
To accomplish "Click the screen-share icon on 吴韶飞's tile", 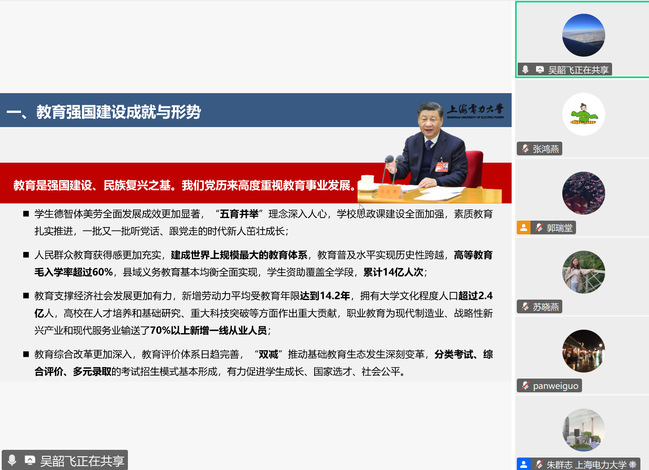I will pos(538,70).
